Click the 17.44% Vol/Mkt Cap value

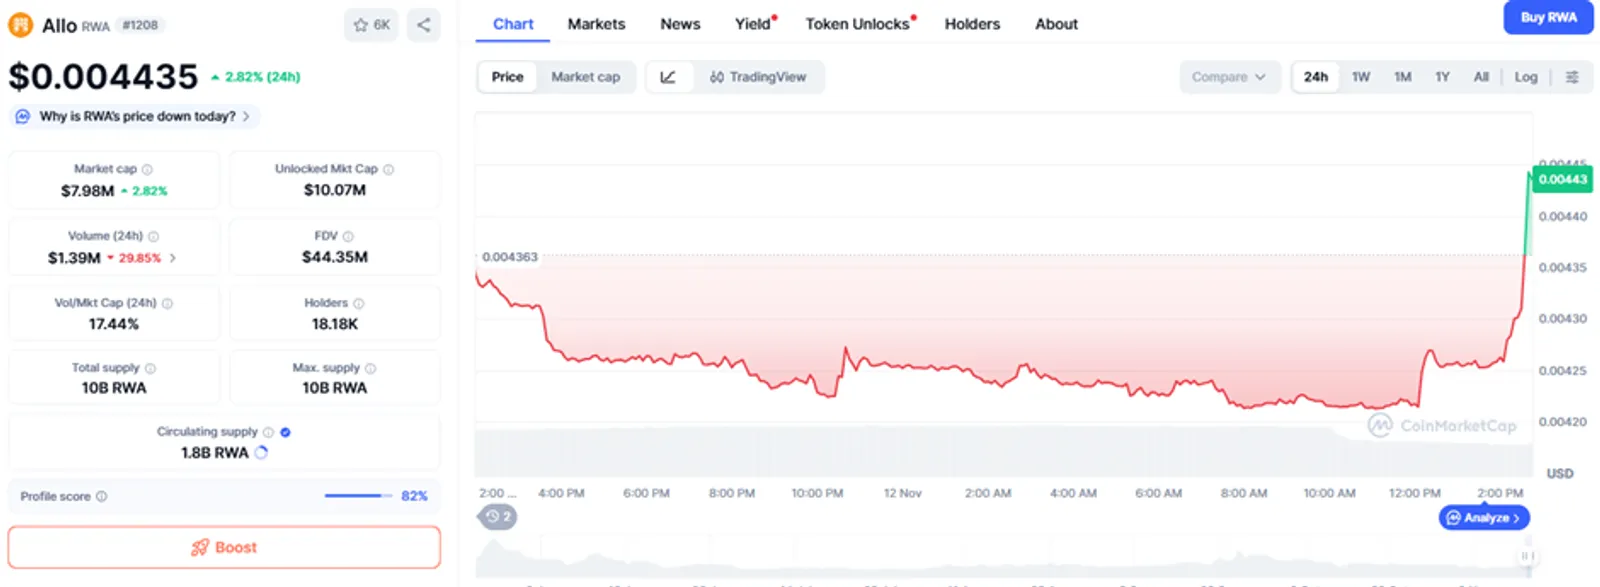[114, 324]
